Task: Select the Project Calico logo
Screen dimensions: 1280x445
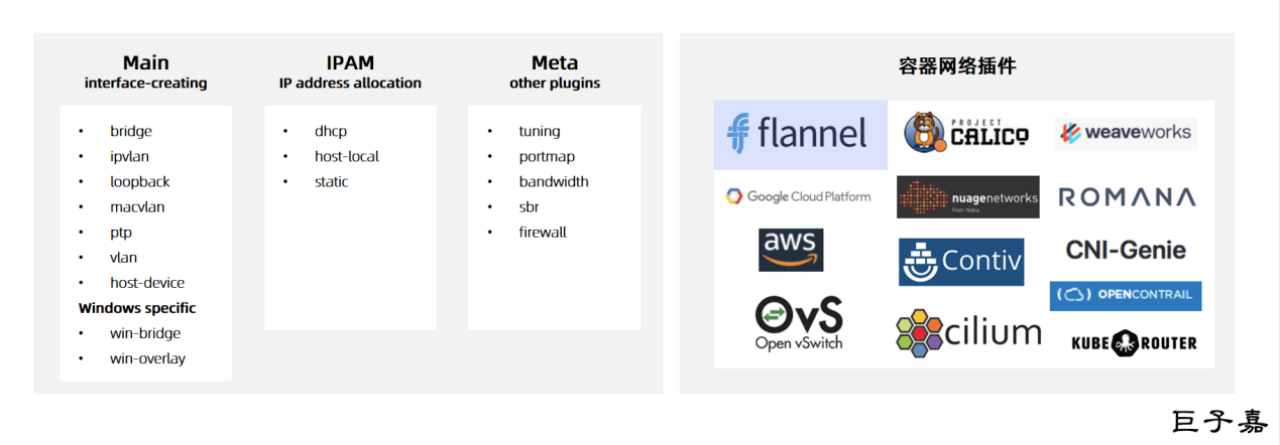Action: point(965,133)
